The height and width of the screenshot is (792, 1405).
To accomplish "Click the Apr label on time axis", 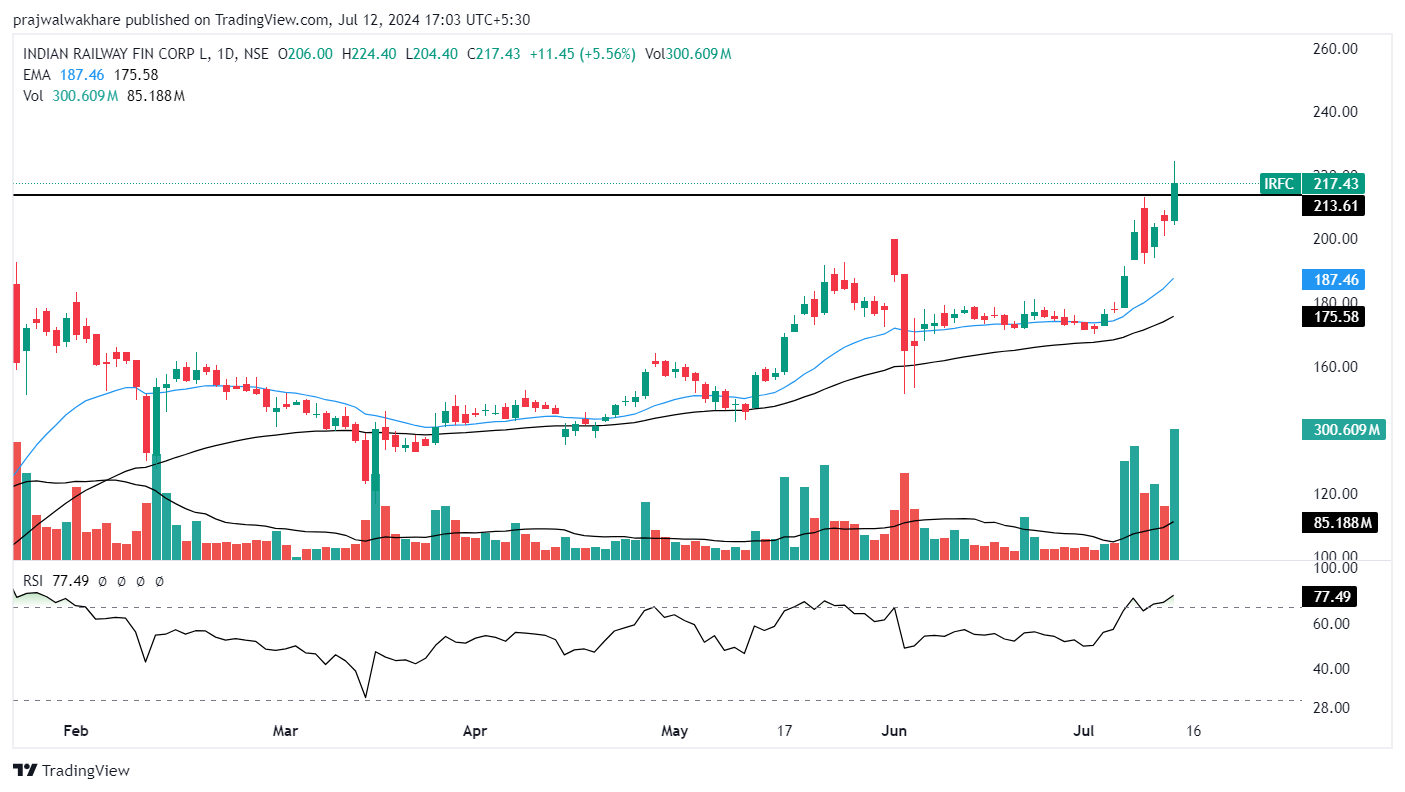I will (475, 731).
